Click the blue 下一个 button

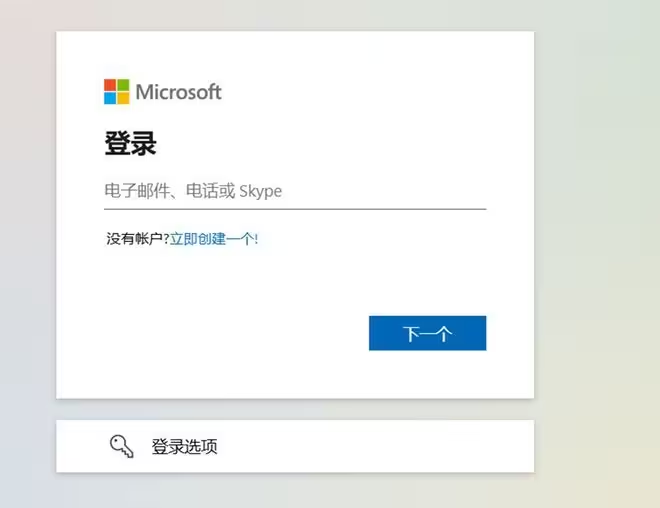[427, 333]
